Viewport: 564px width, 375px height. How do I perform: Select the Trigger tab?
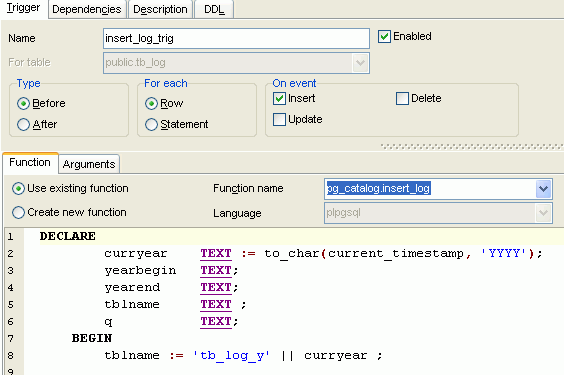(24, 8)
